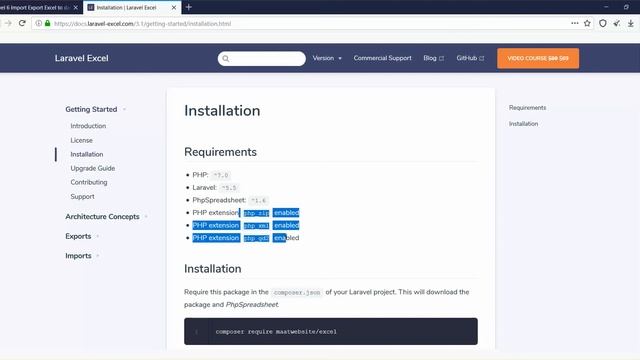Click the 'php_xml' highlighted code text
This screenshot has width=640, height=360.
[256, 226]
